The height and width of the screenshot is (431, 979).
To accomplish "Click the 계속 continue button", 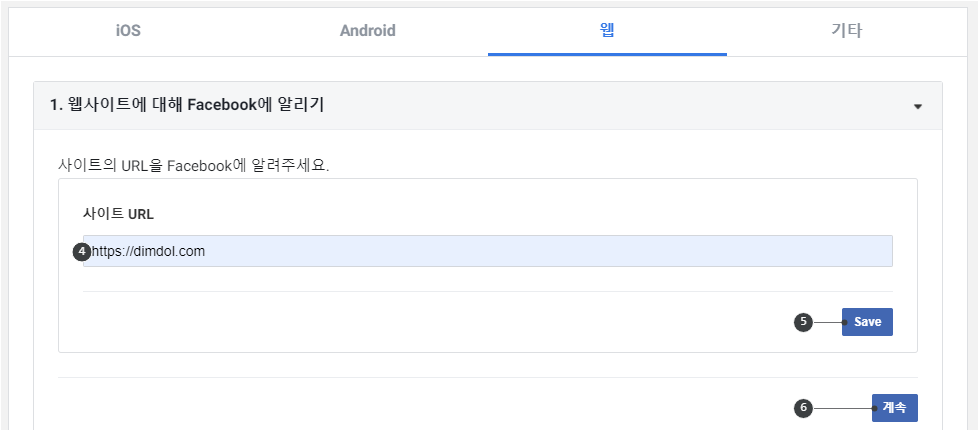I will tap(895, 408).
